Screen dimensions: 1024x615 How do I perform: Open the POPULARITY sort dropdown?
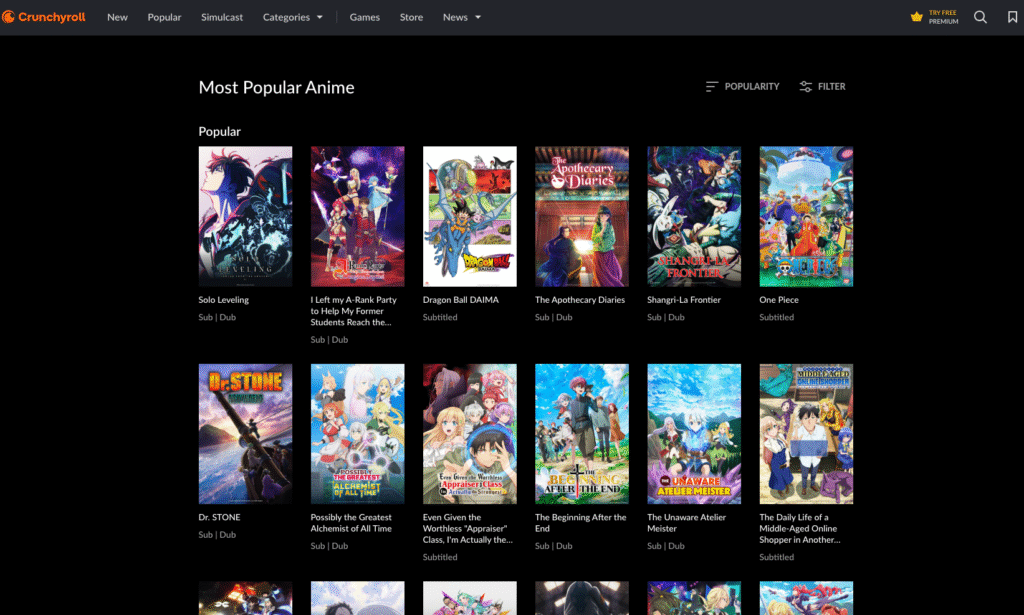(743, 86)
